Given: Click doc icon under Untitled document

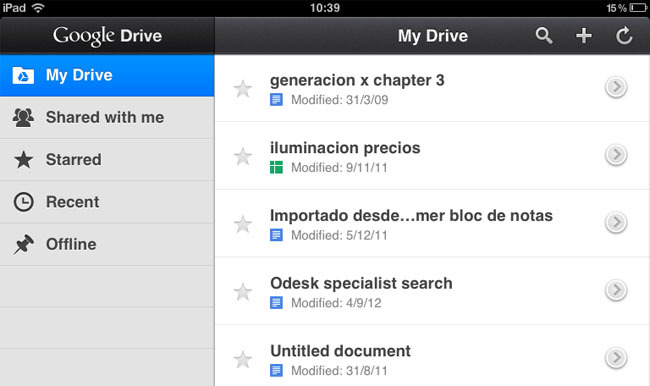Looking at the screenshot, I should (276, 370).
